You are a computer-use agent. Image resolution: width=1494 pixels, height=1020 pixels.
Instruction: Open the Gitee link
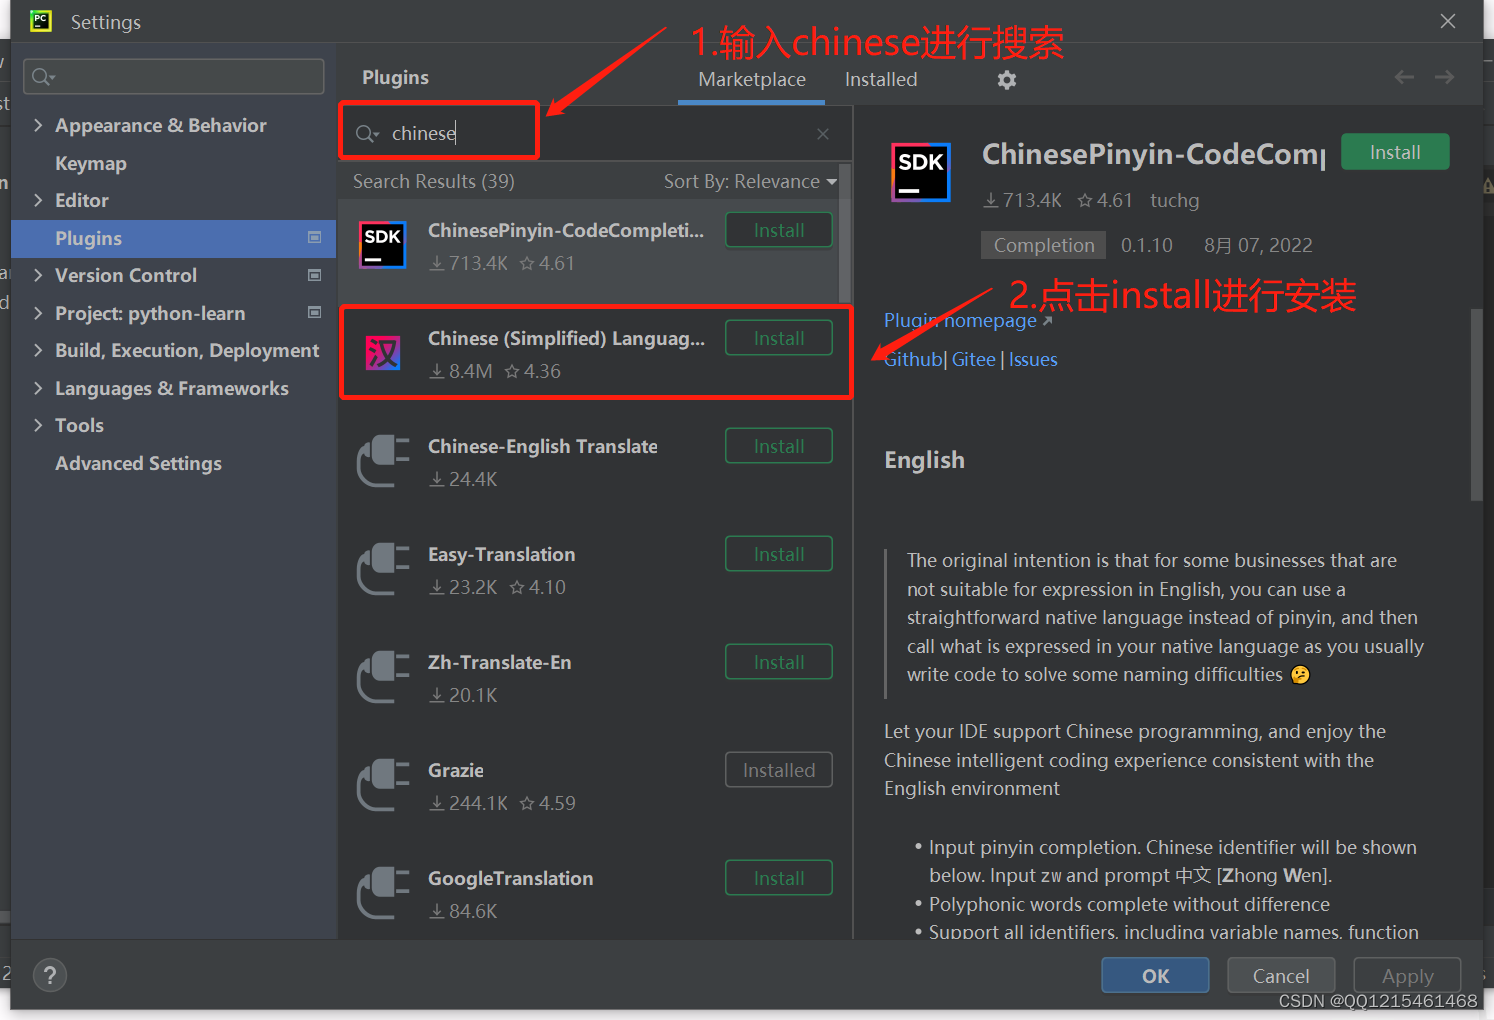click(x=973, y=359)
